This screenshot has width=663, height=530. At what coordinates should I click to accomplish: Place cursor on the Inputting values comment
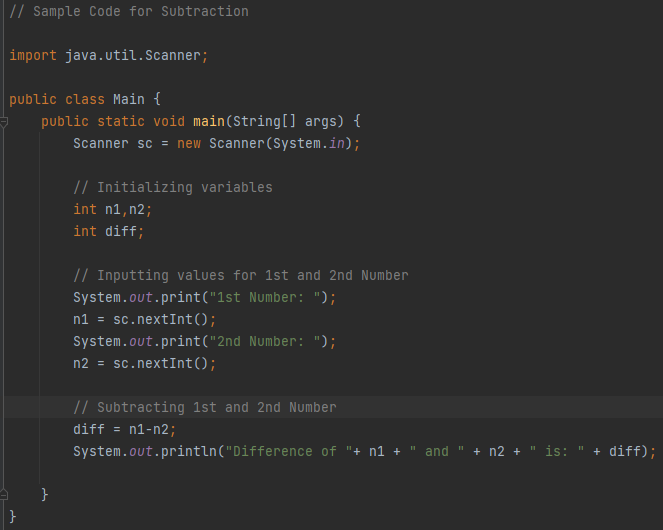[x=241, y=275]
